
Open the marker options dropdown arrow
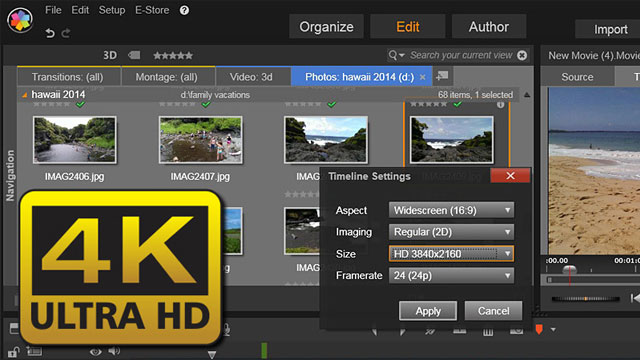(553, 329)
